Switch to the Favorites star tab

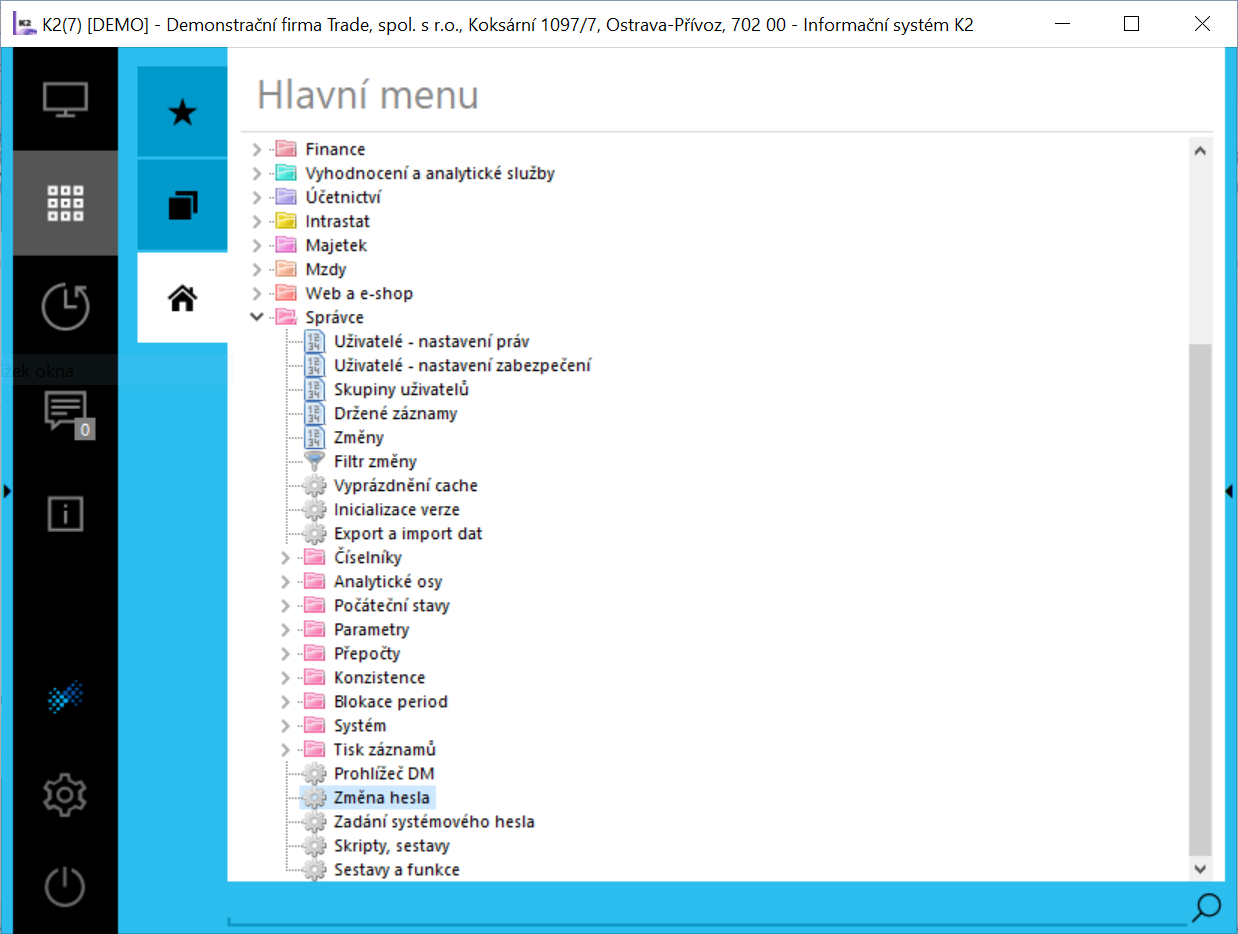tap(181, 112)
